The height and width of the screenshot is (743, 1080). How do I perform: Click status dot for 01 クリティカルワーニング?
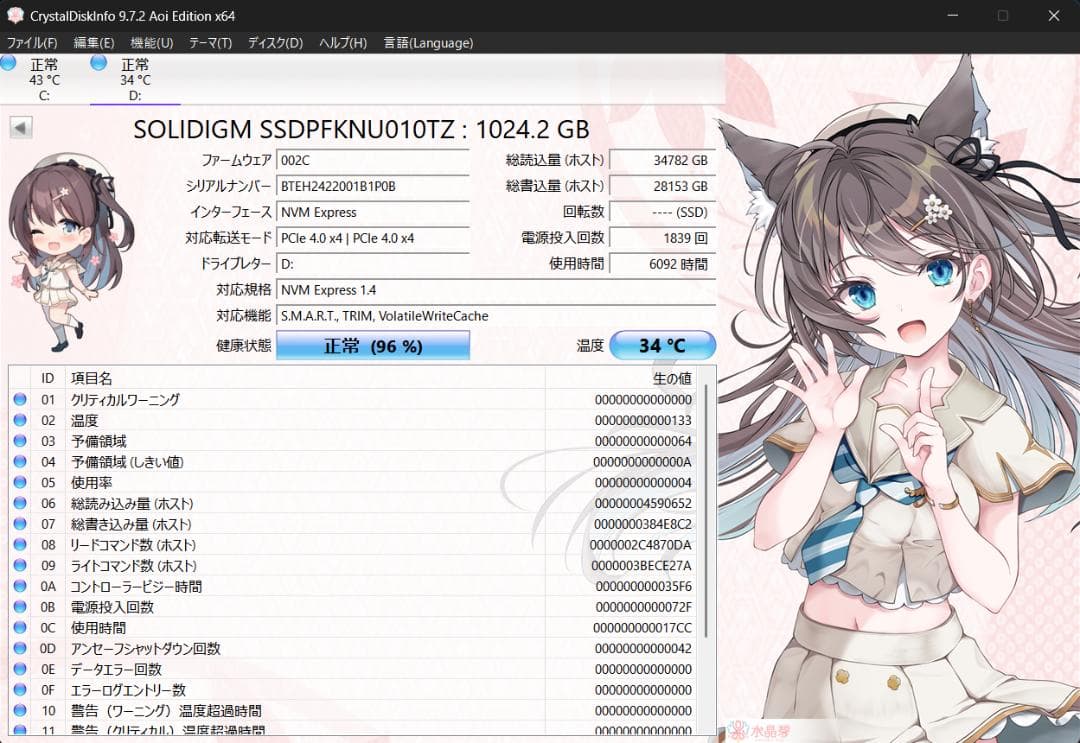pyautogui.click(x=20, y=399)
